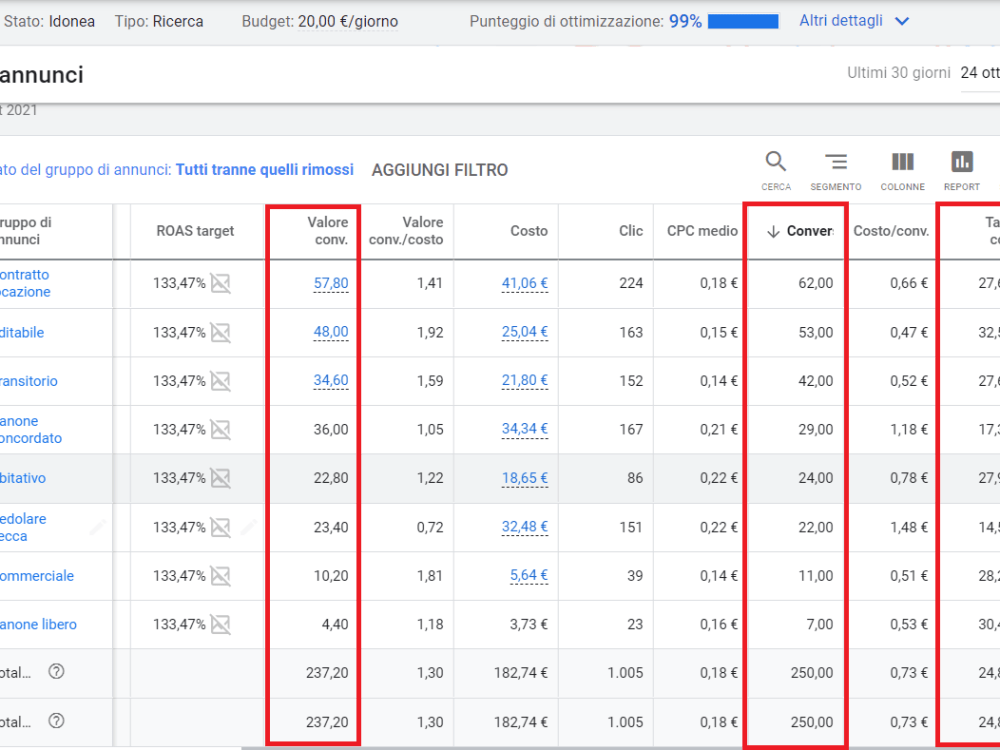Image resolution: width=1000 pixels, height=750 pixels.
Task: Open filter Tutti tranne quelli rimossi
Action: click(x=265, y=170)
